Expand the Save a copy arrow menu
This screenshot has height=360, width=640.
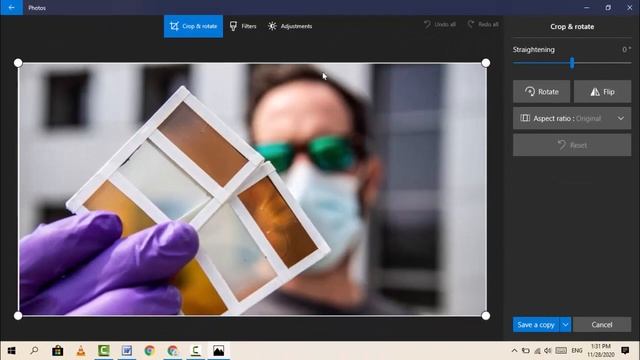(565, 324)
